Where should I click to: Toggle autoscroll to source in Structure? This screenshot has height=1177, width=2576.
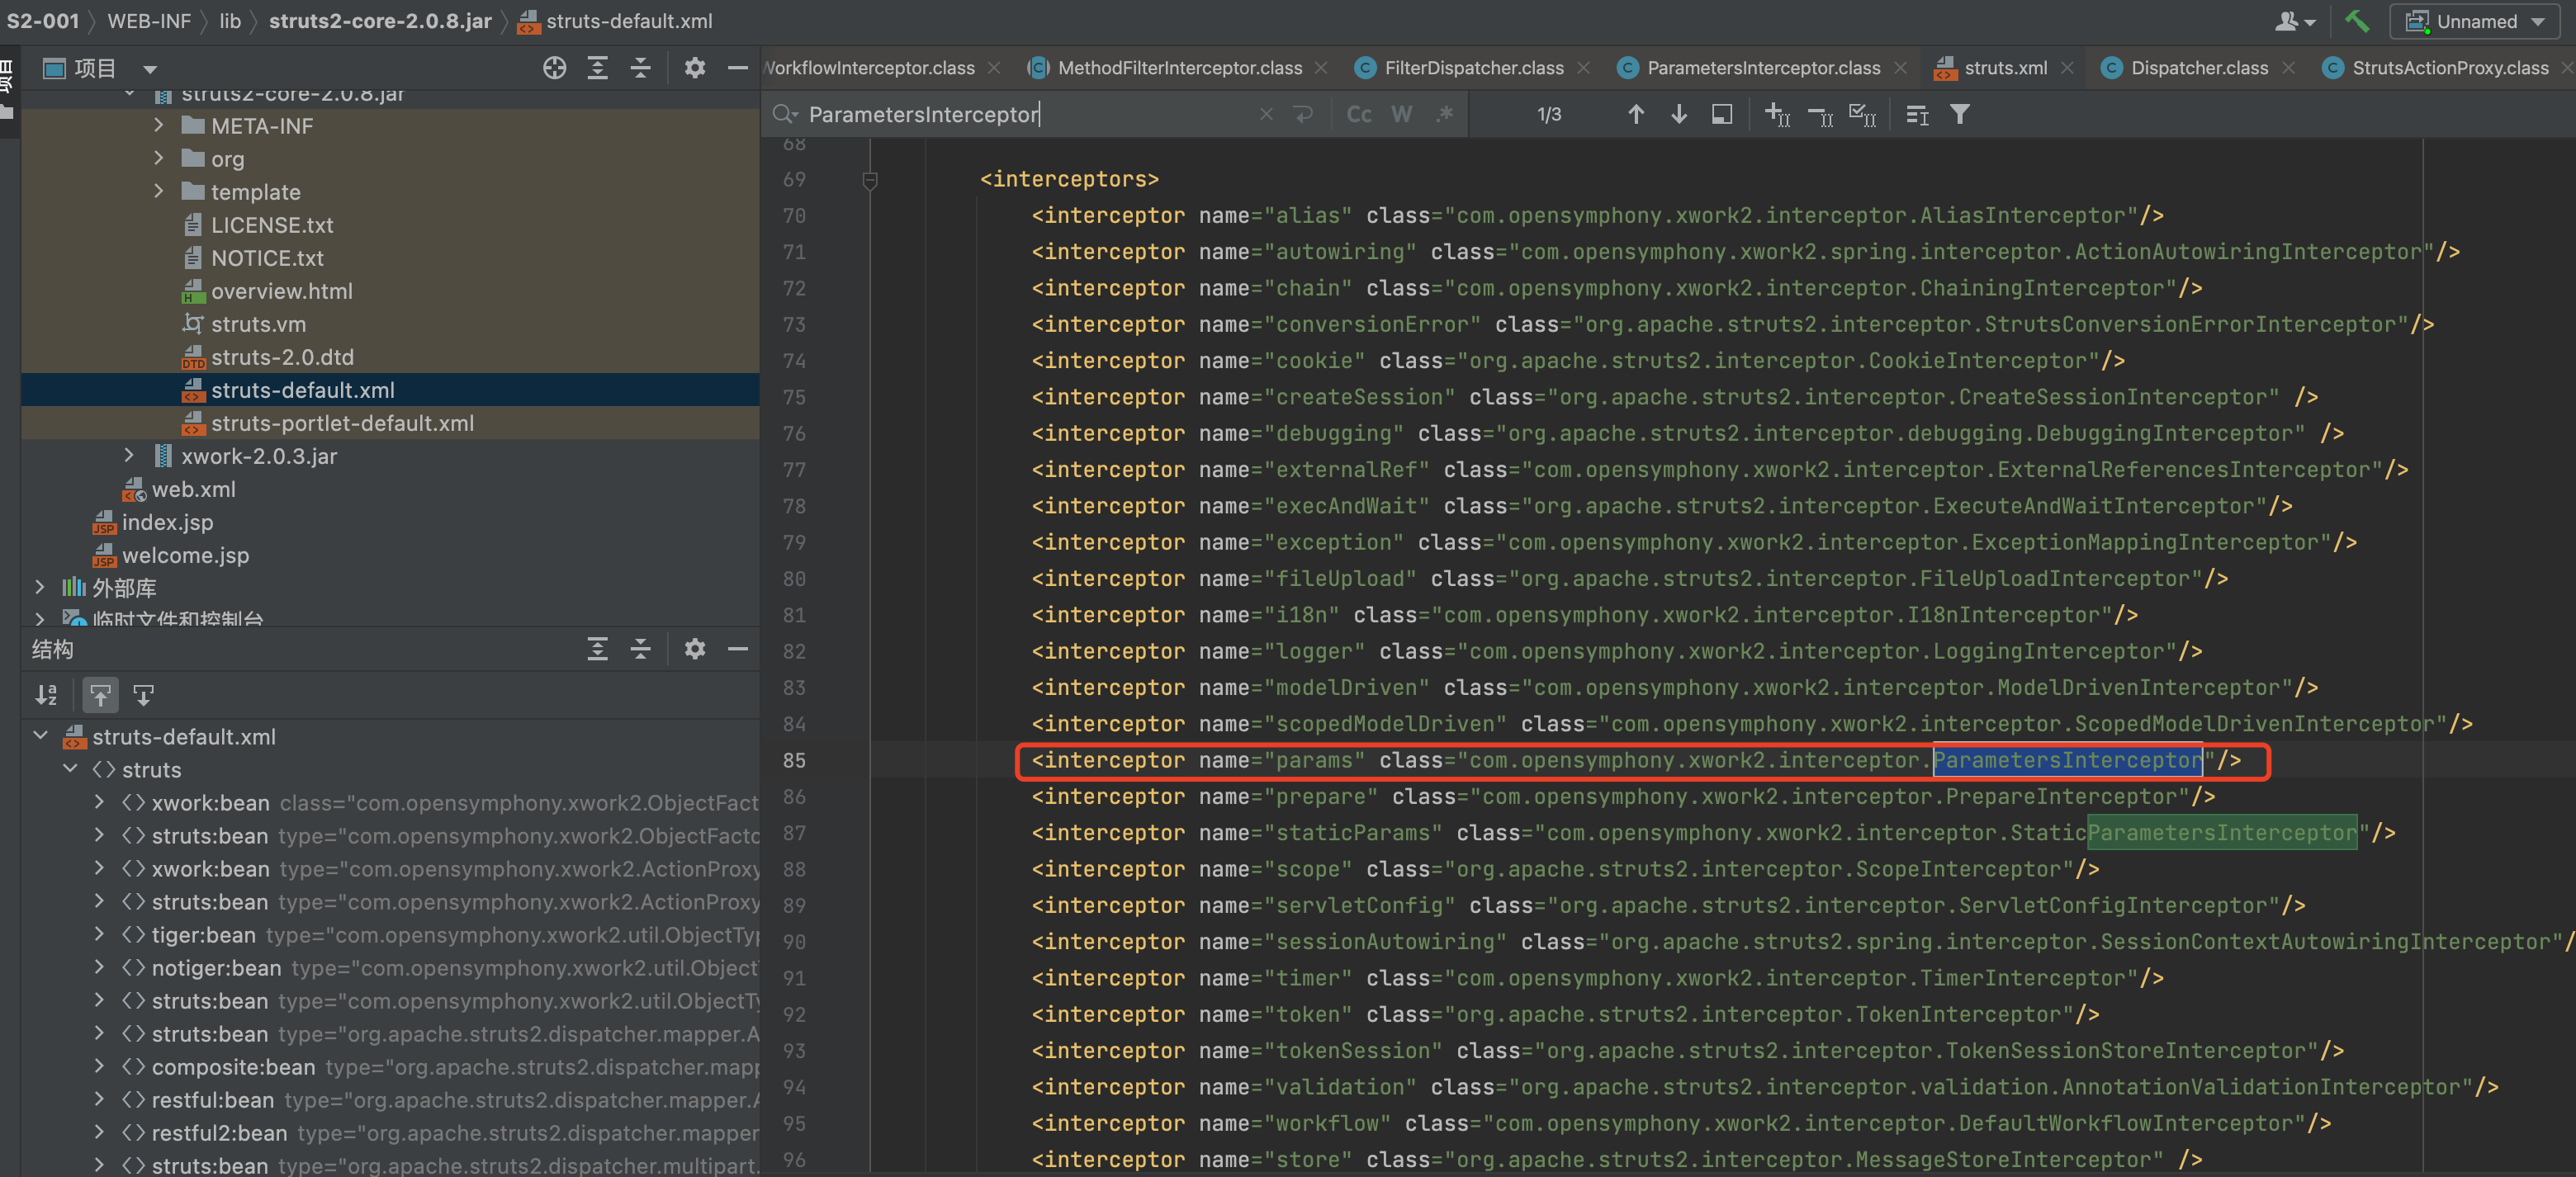pyautogui.click(x=100, y=694)
